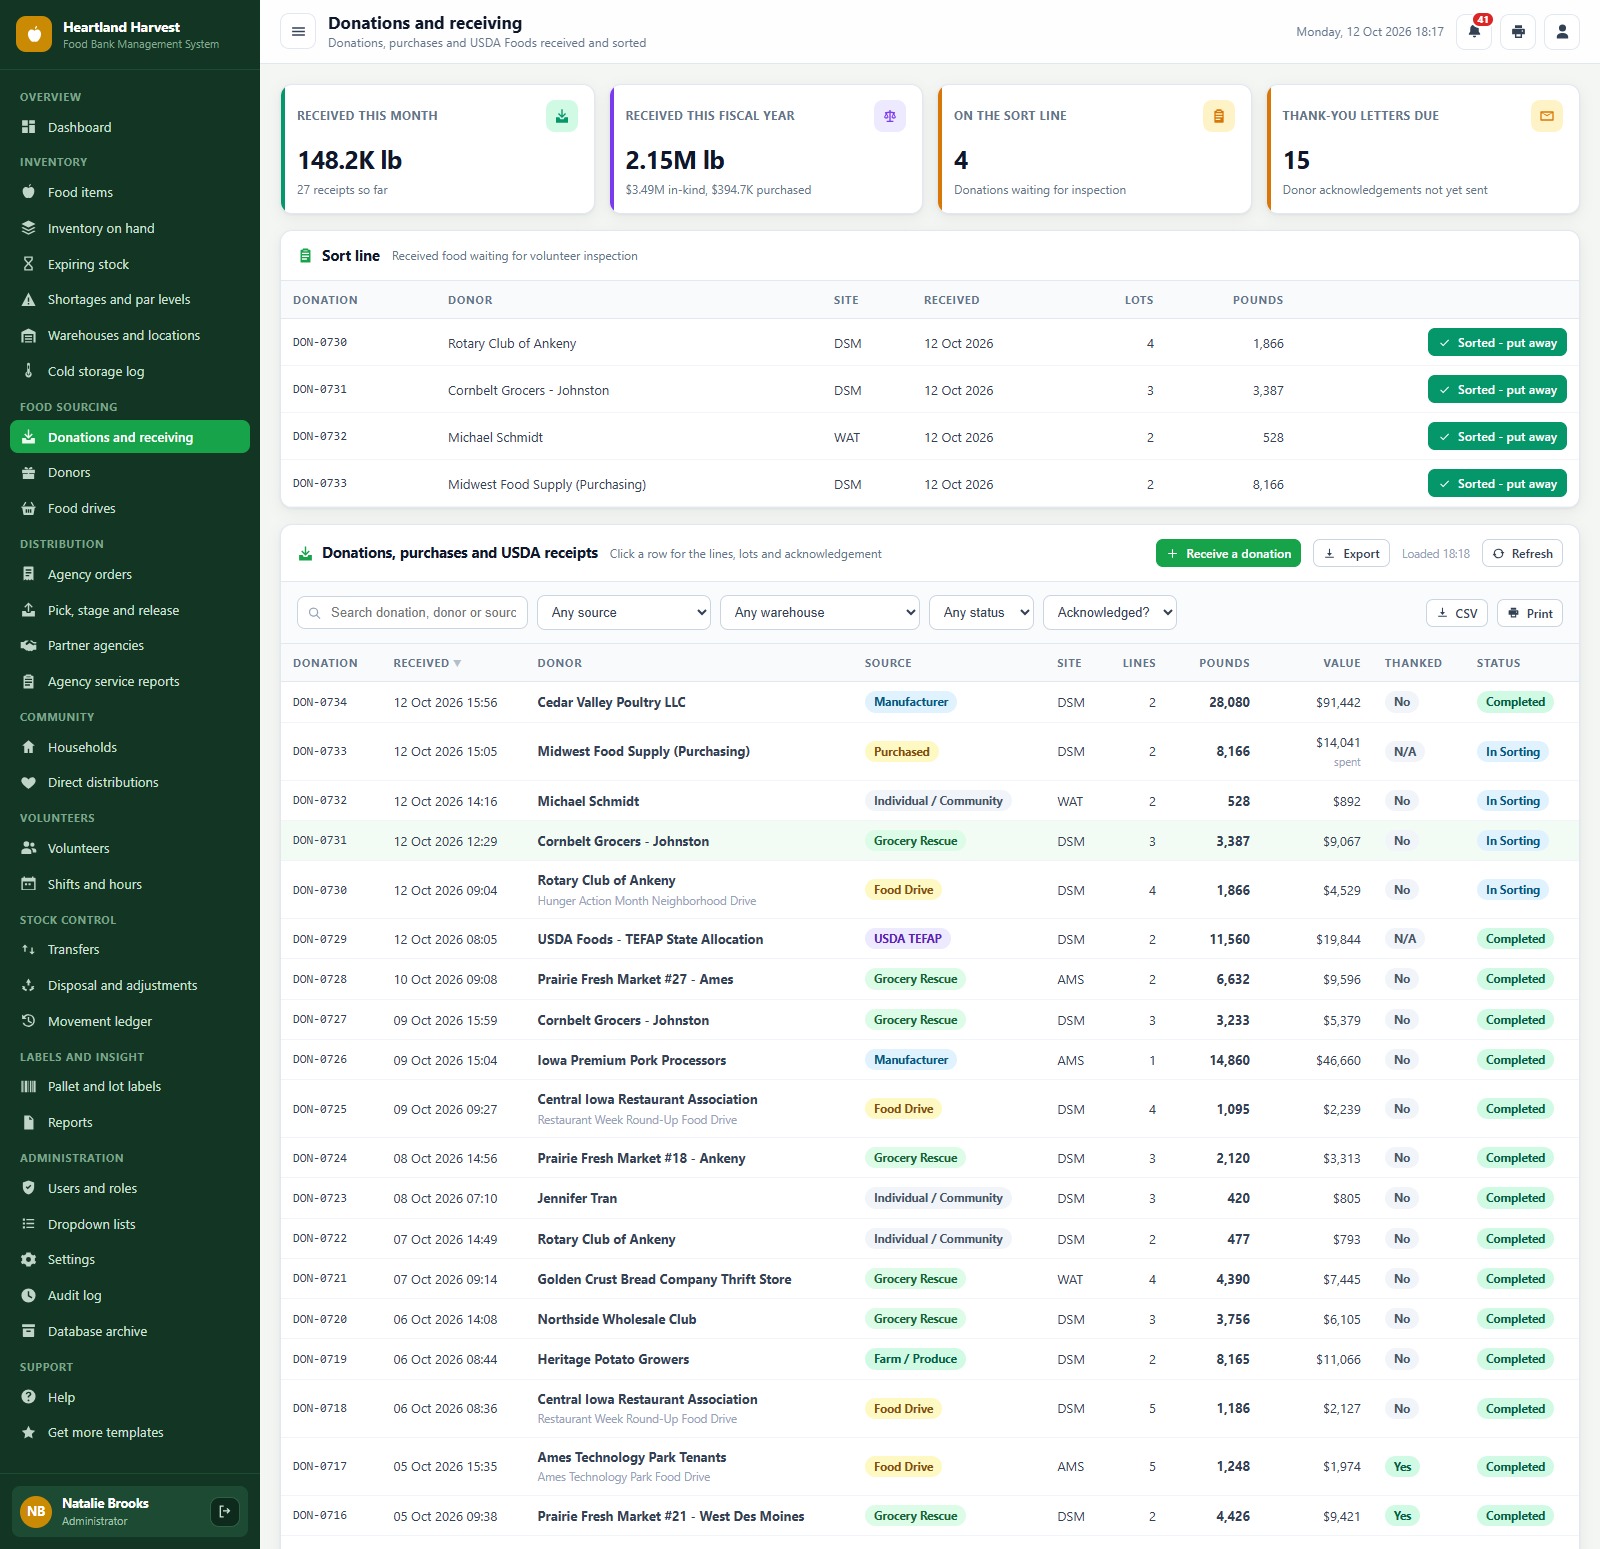Open the Any source filter dropdown

tap(624, 613)
